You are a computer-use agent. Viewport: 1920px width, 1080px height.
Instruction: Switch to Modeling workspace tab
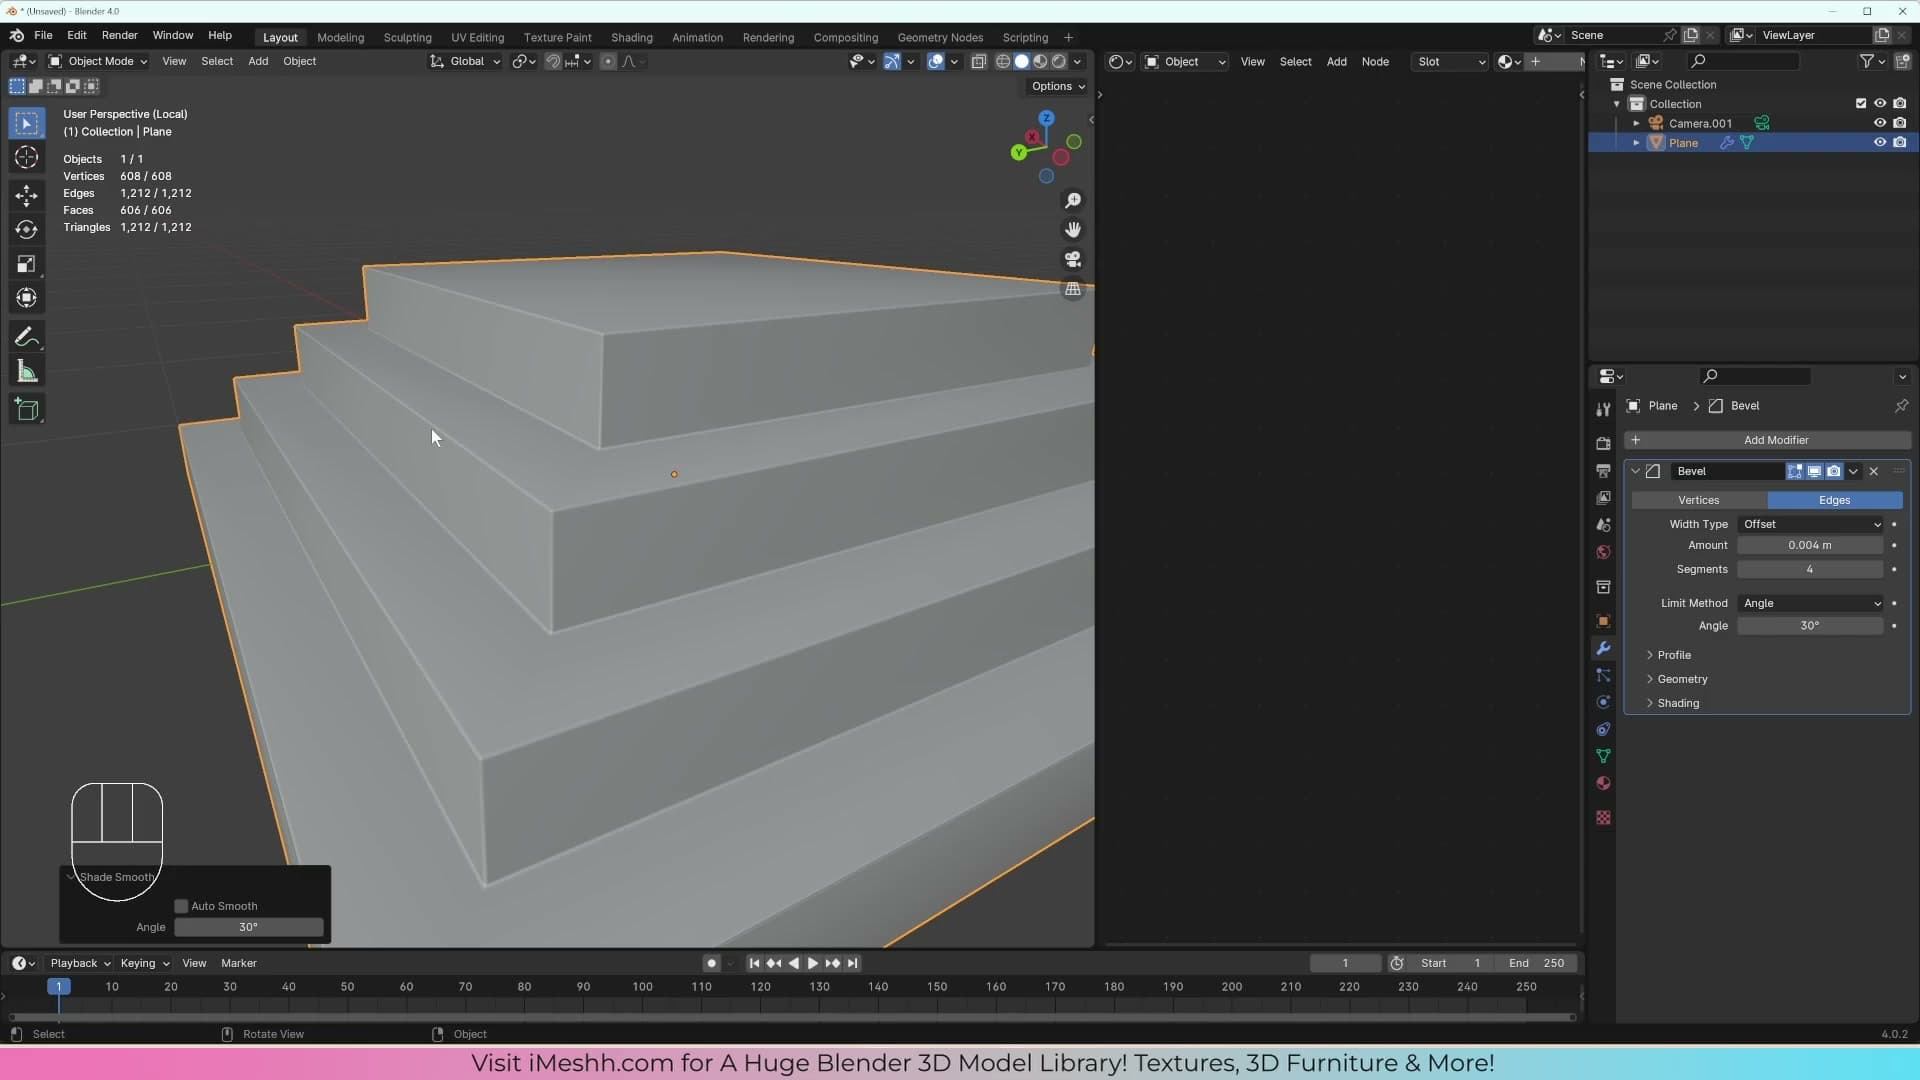[x=340, y=38]
